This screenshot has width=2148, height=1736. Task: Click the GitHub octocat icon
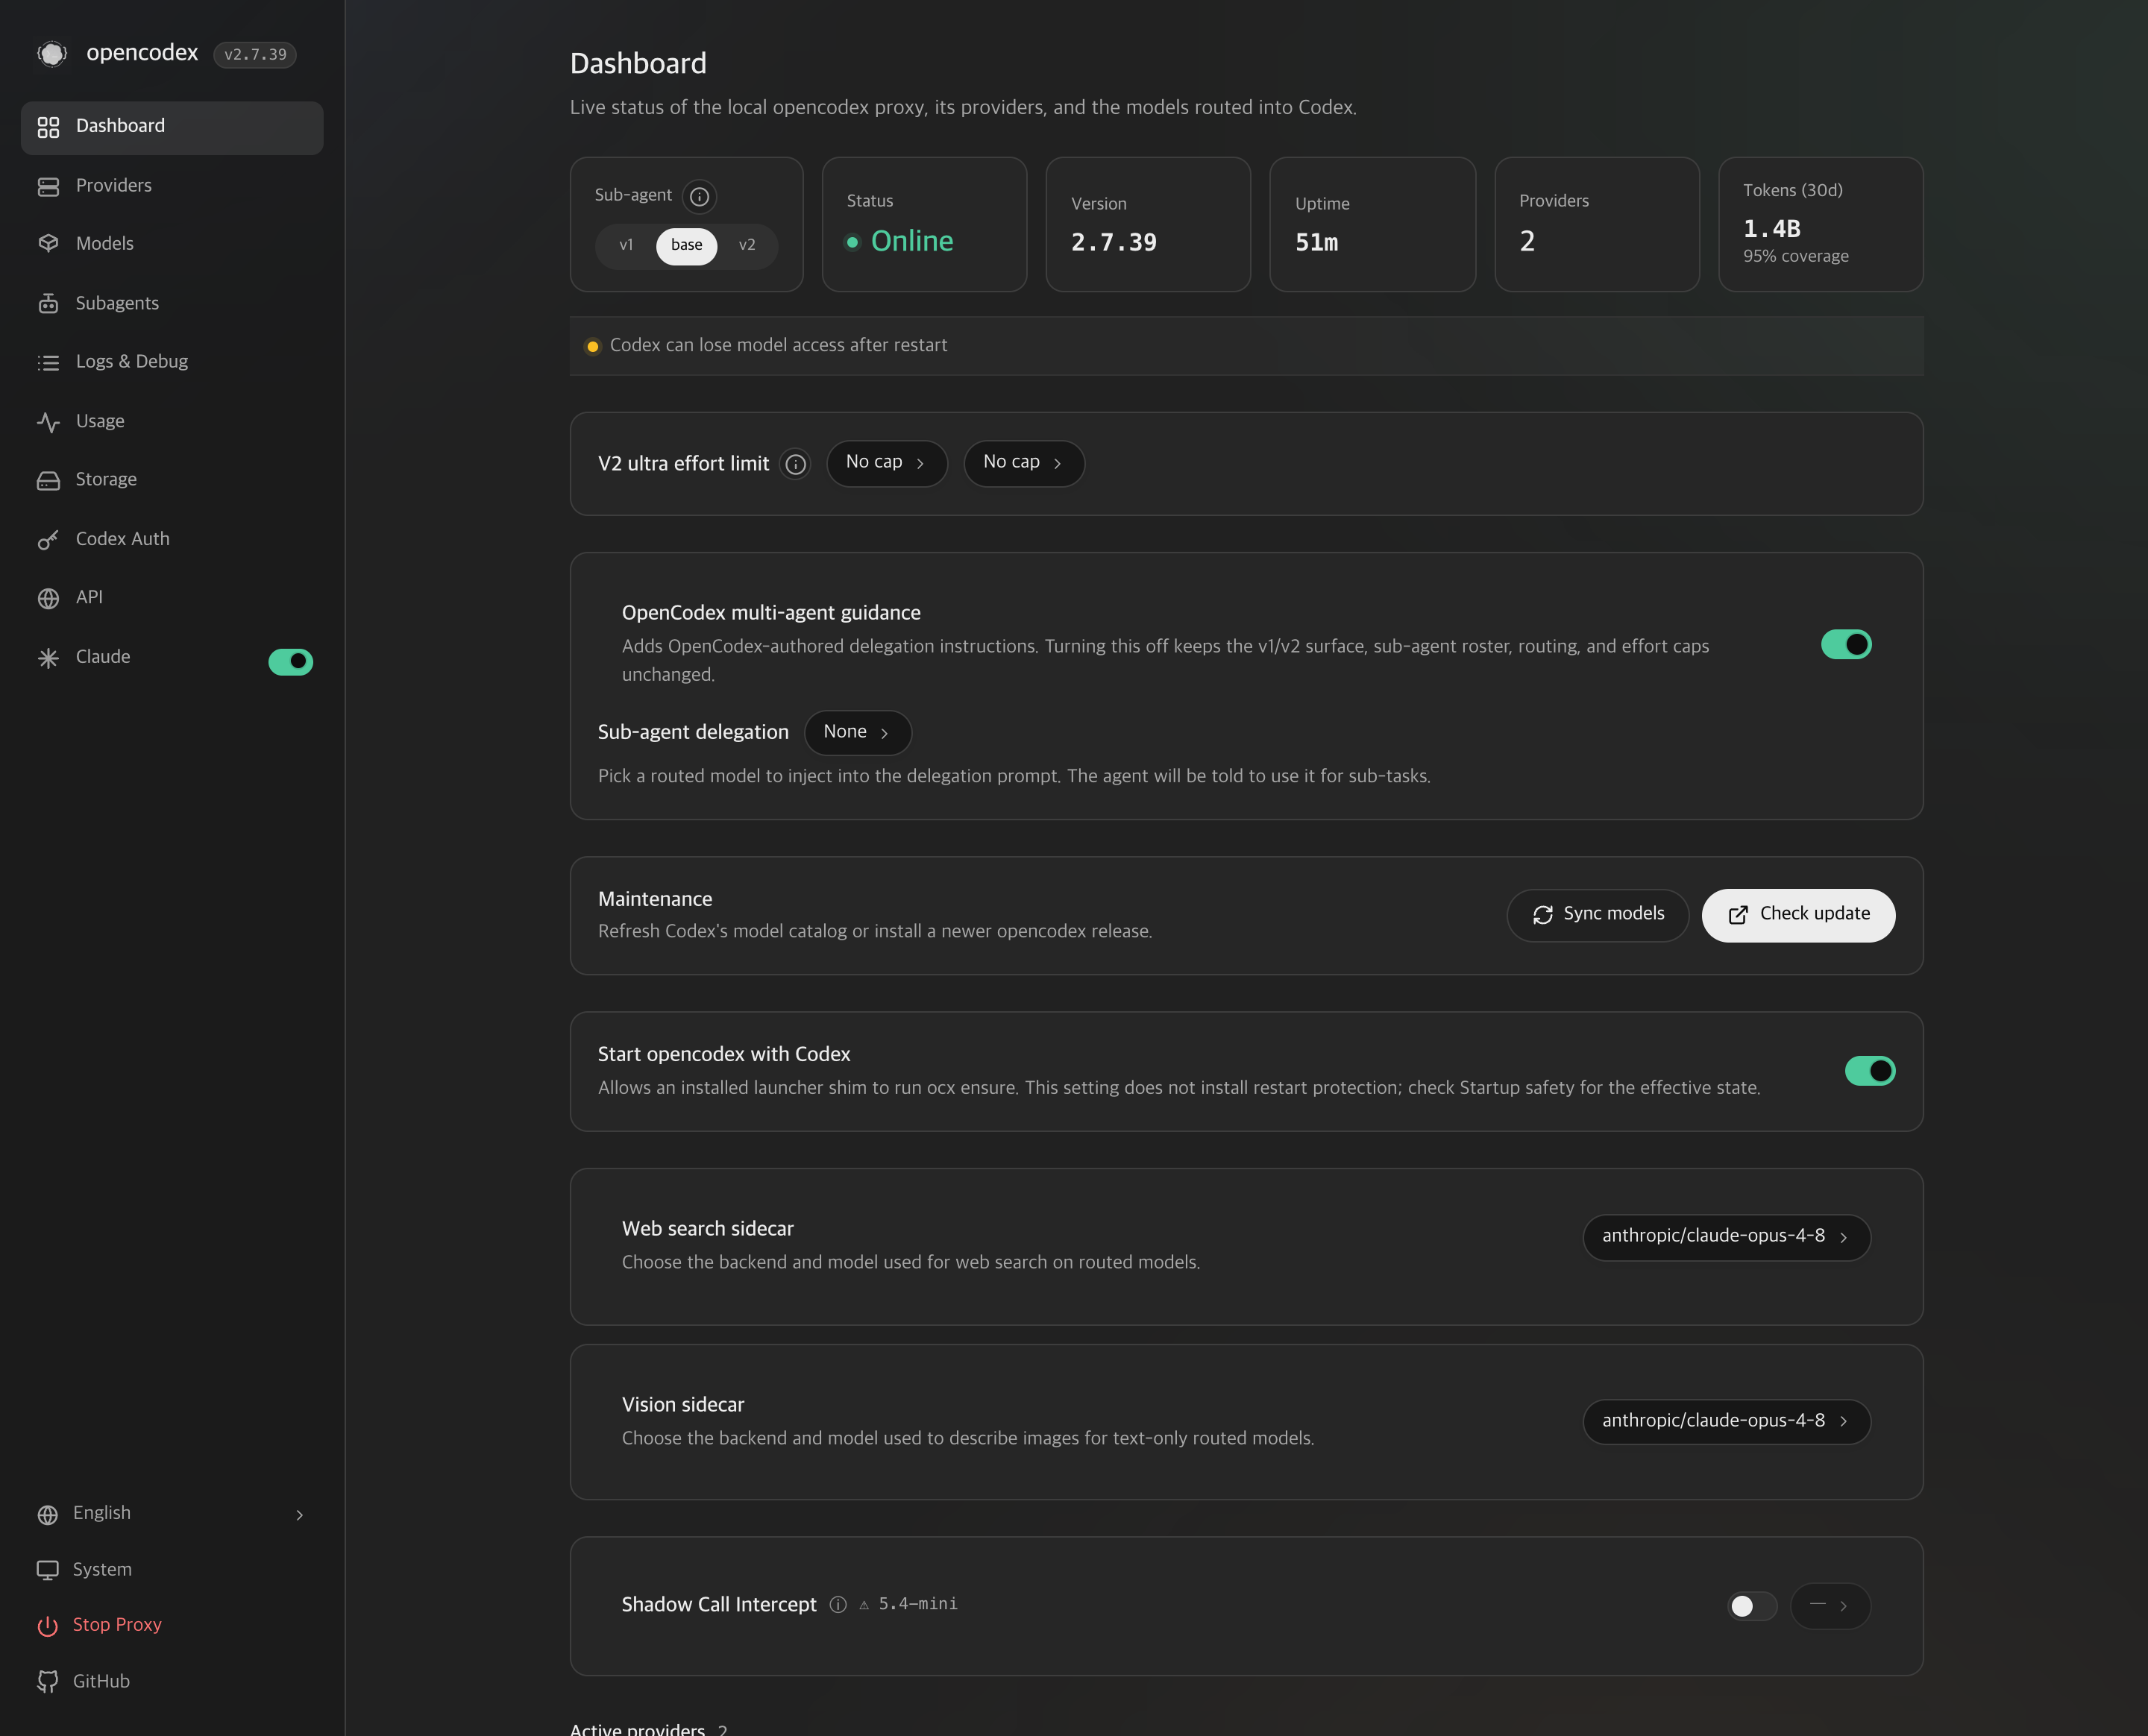pos(47,1682)
